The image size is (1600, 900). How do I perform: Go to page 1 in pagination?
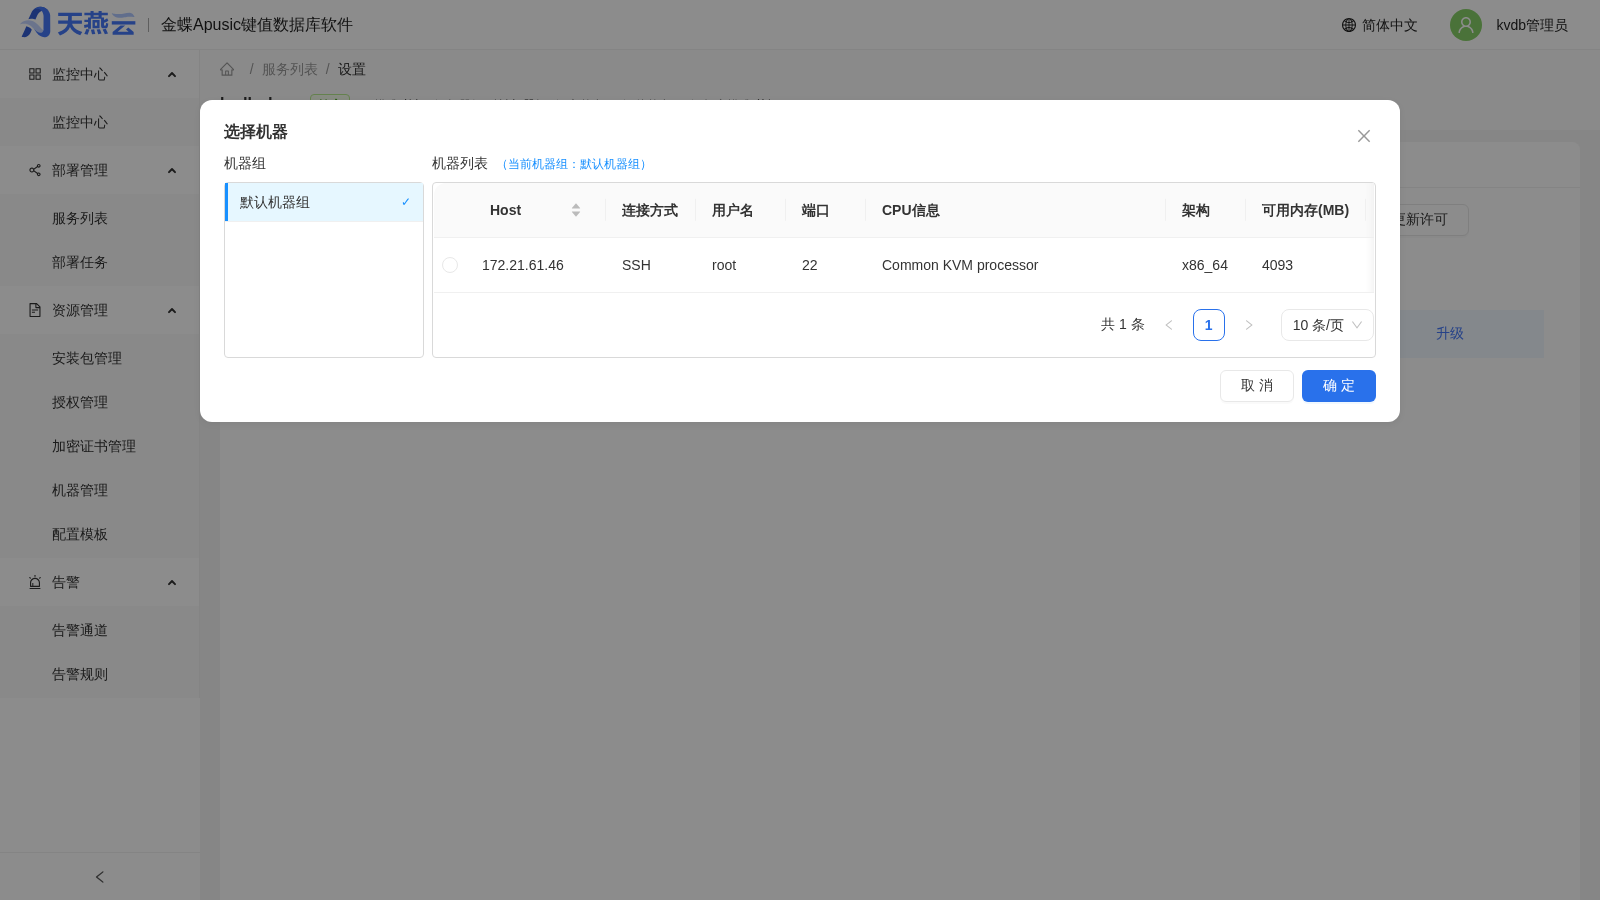coord(1209,325)
